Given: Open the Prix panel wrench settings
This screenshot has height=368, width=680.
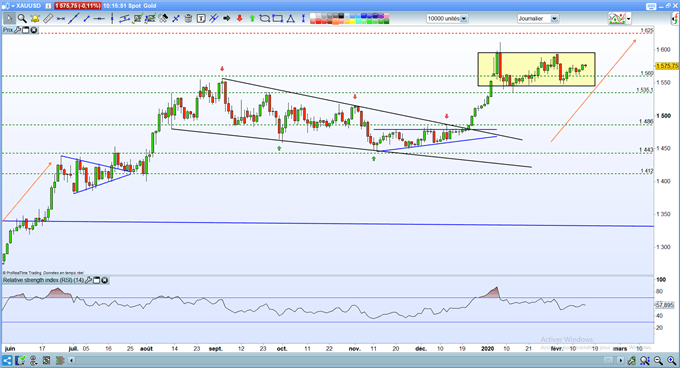Looking at the screenshot, I should coord(17,30).
